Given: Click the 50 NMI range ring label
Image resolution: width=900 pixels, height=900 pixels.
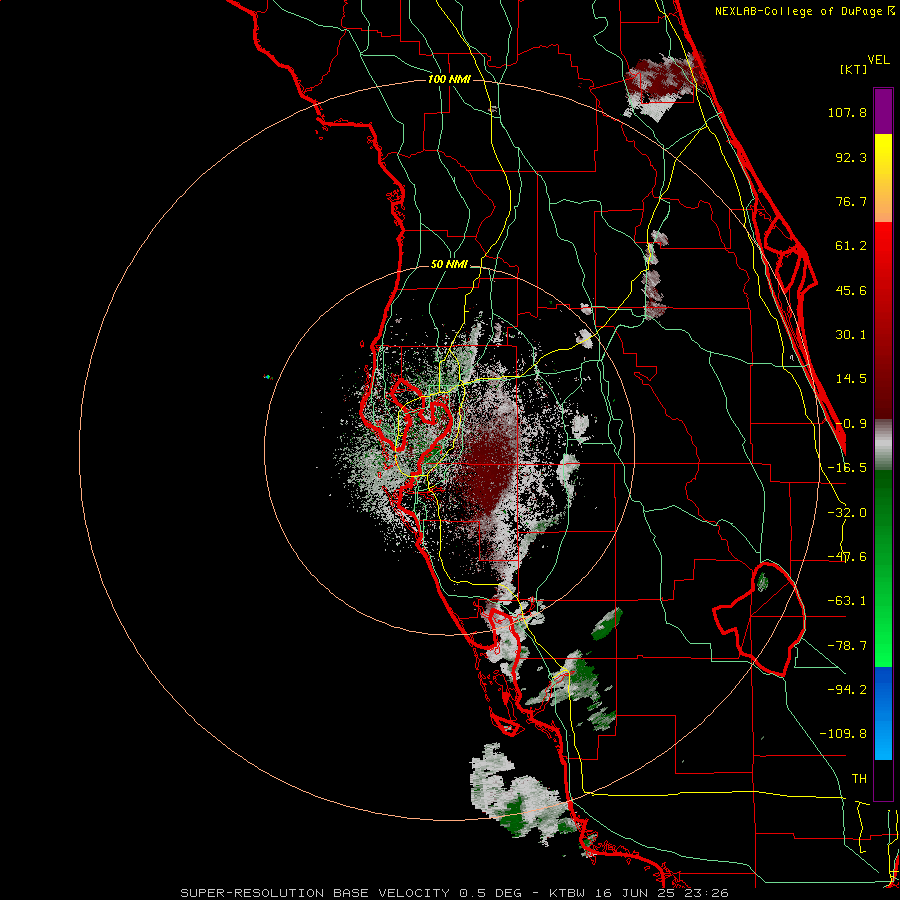Looking at the screenshot, I should (x=449, y=264).
